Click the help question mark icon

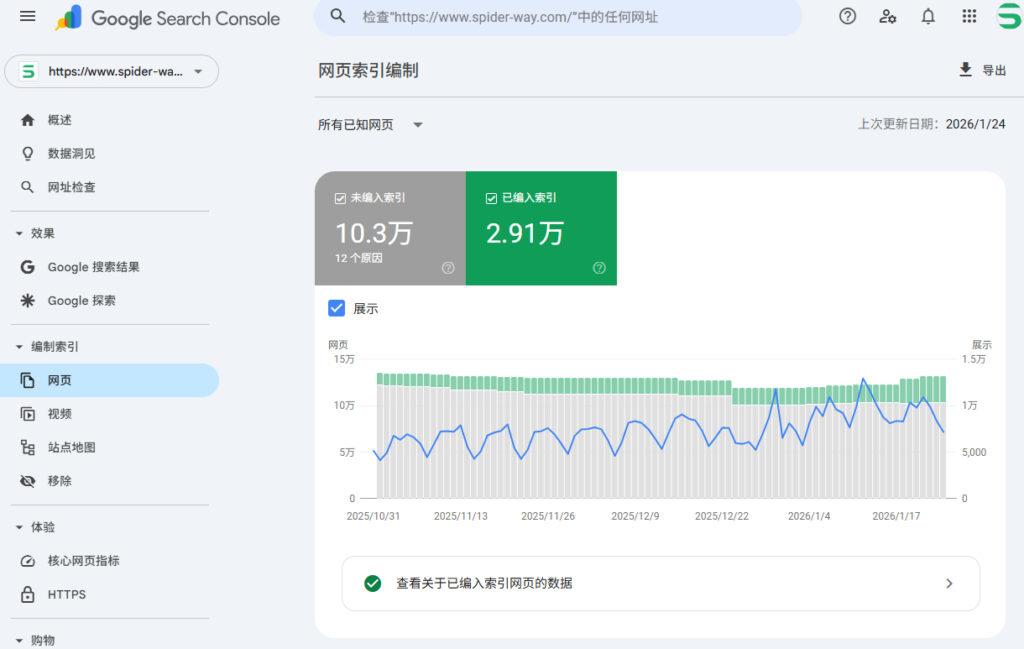(x=848, y=16)
